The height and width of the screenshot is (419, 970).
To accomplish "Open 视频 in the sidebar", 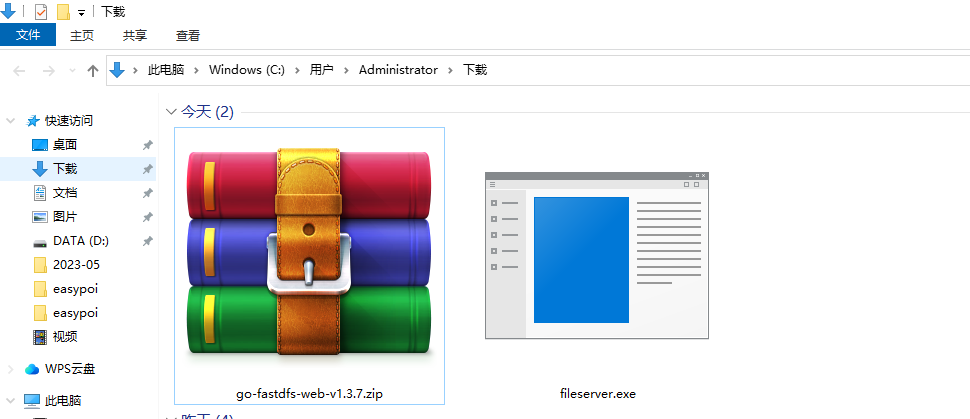I will (65, 337).
